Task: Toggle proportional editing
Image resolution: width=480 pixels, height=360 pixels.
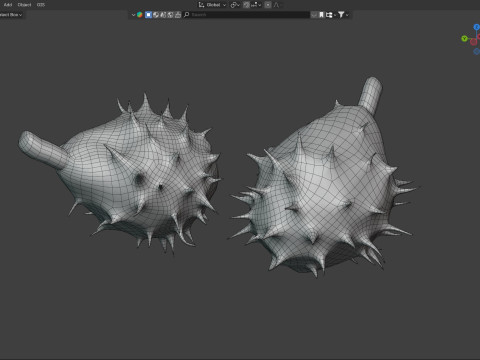Action: pos(268,5)
